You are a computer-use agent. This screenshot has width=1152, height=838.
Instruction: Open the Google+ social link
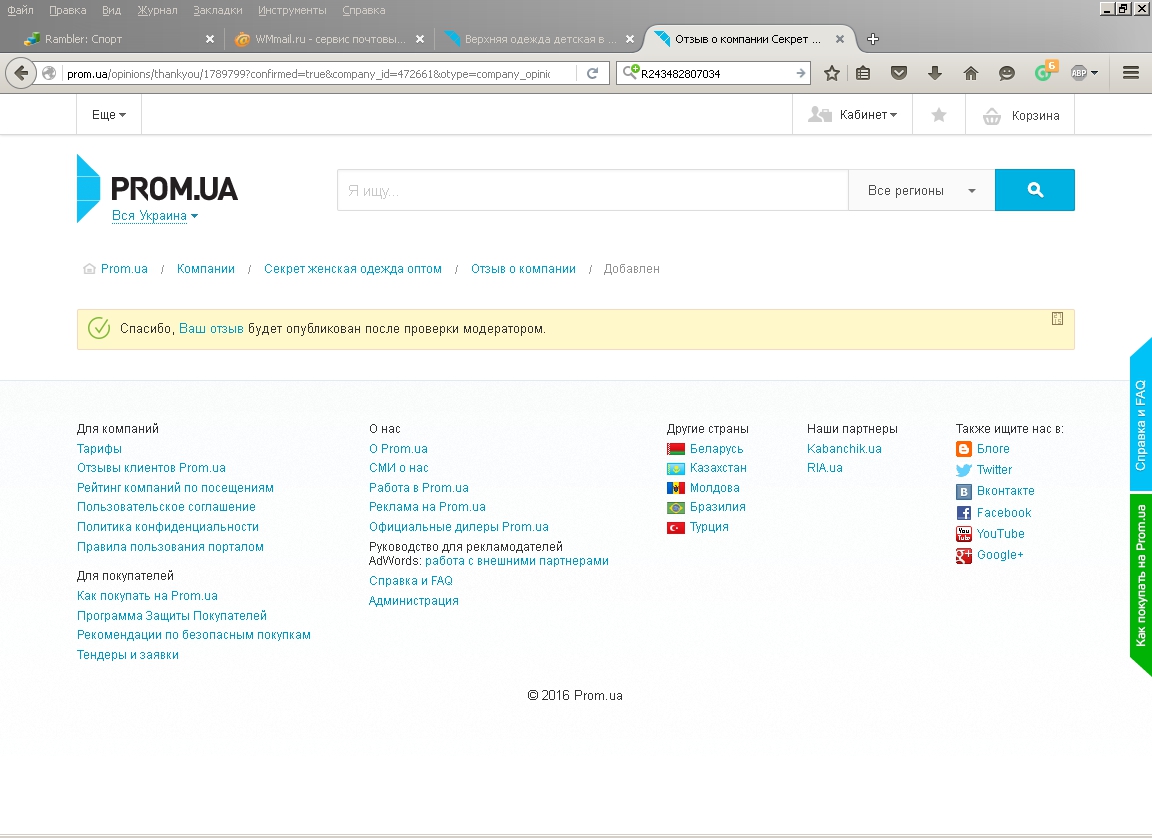click(999, 555)
